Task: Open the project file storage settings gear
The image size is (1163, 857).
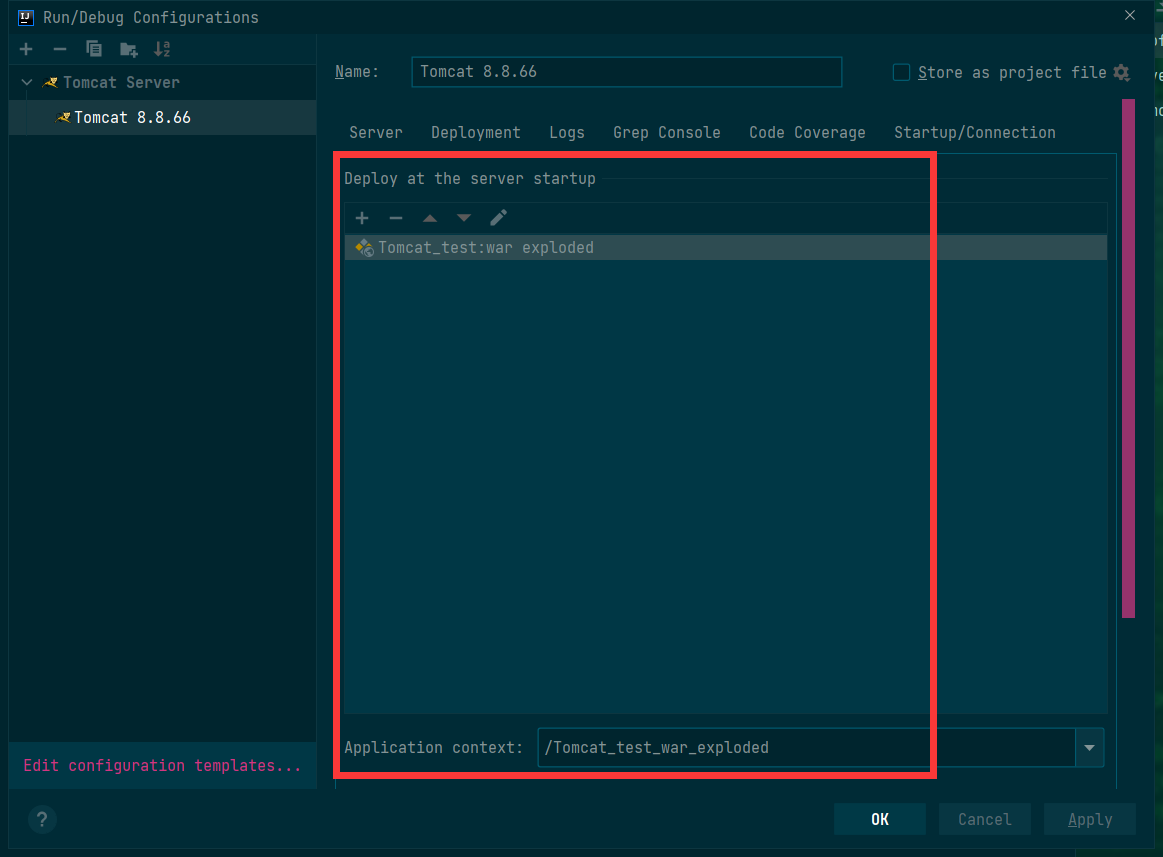Action: click(1121, 72)
